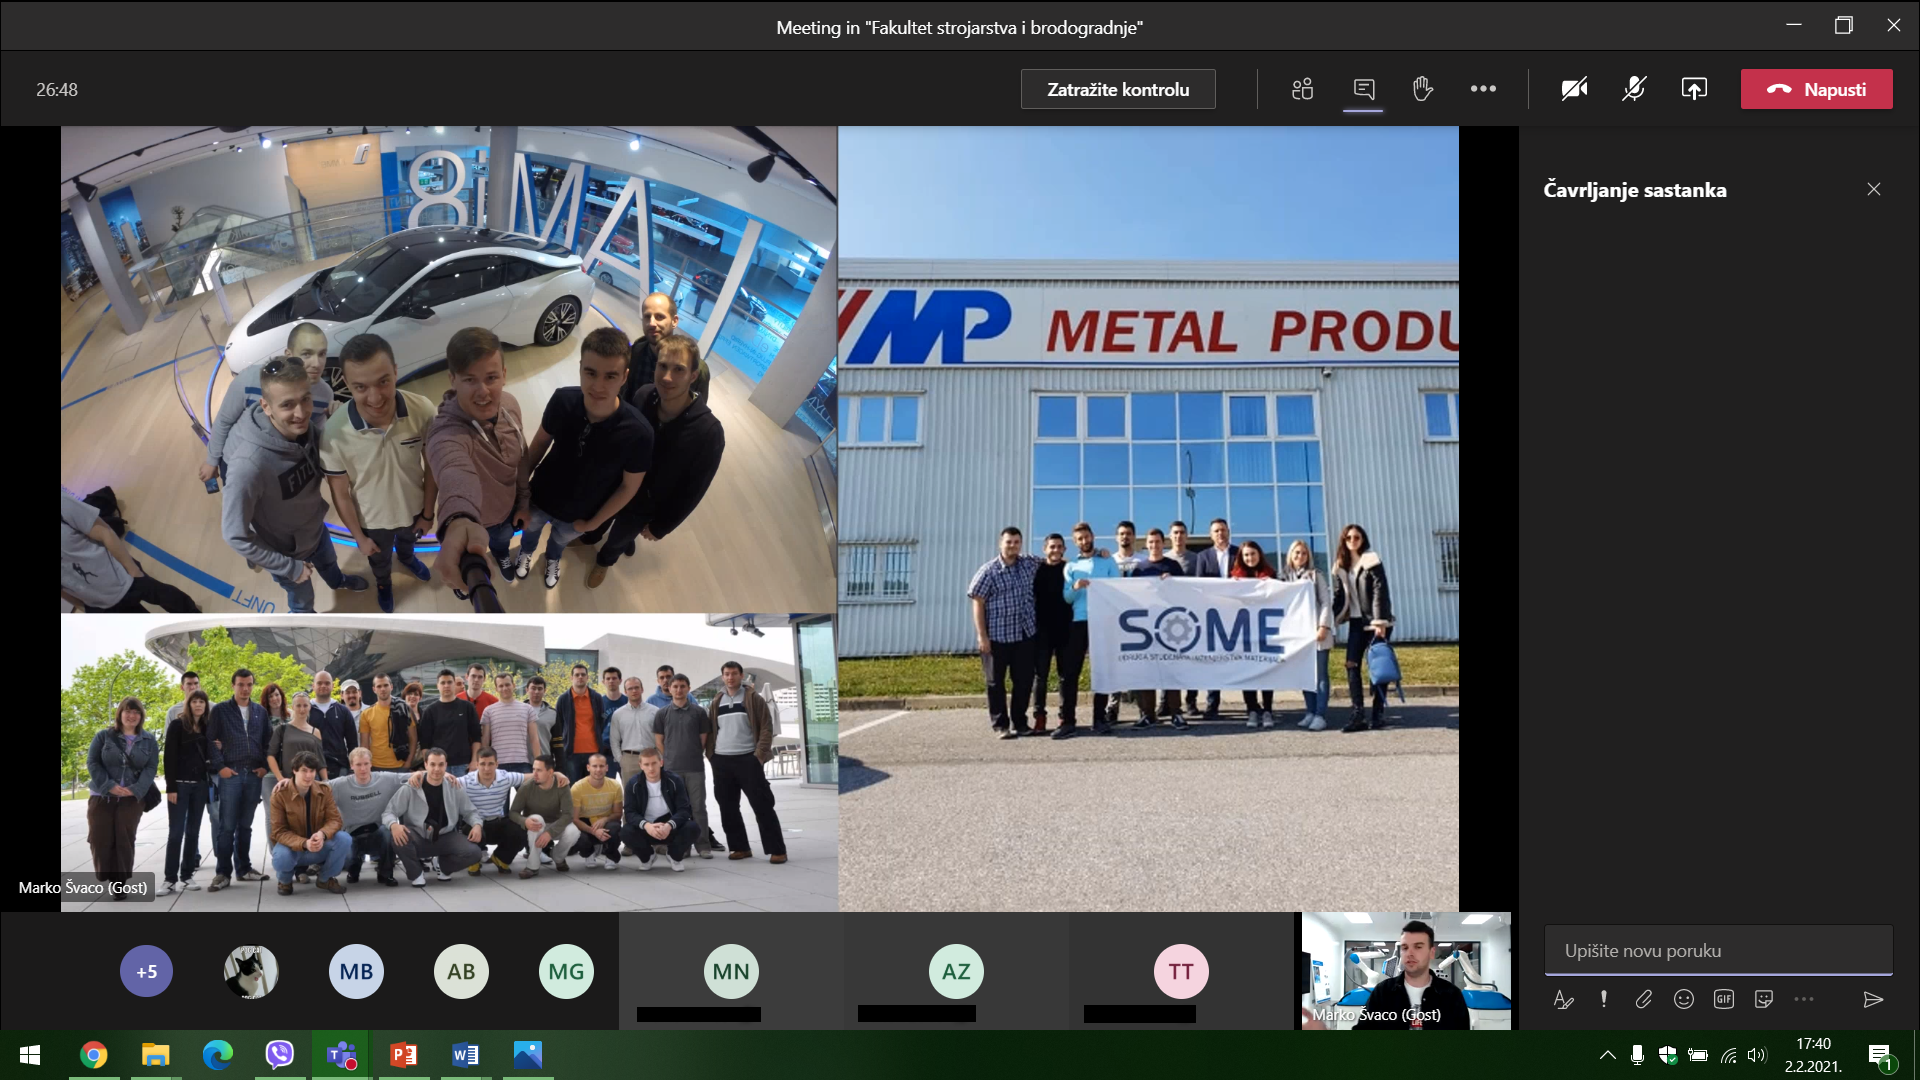Switch to PowerPoint from taskbar
Screen dimensions: 1920x1080
(403, 1055)
